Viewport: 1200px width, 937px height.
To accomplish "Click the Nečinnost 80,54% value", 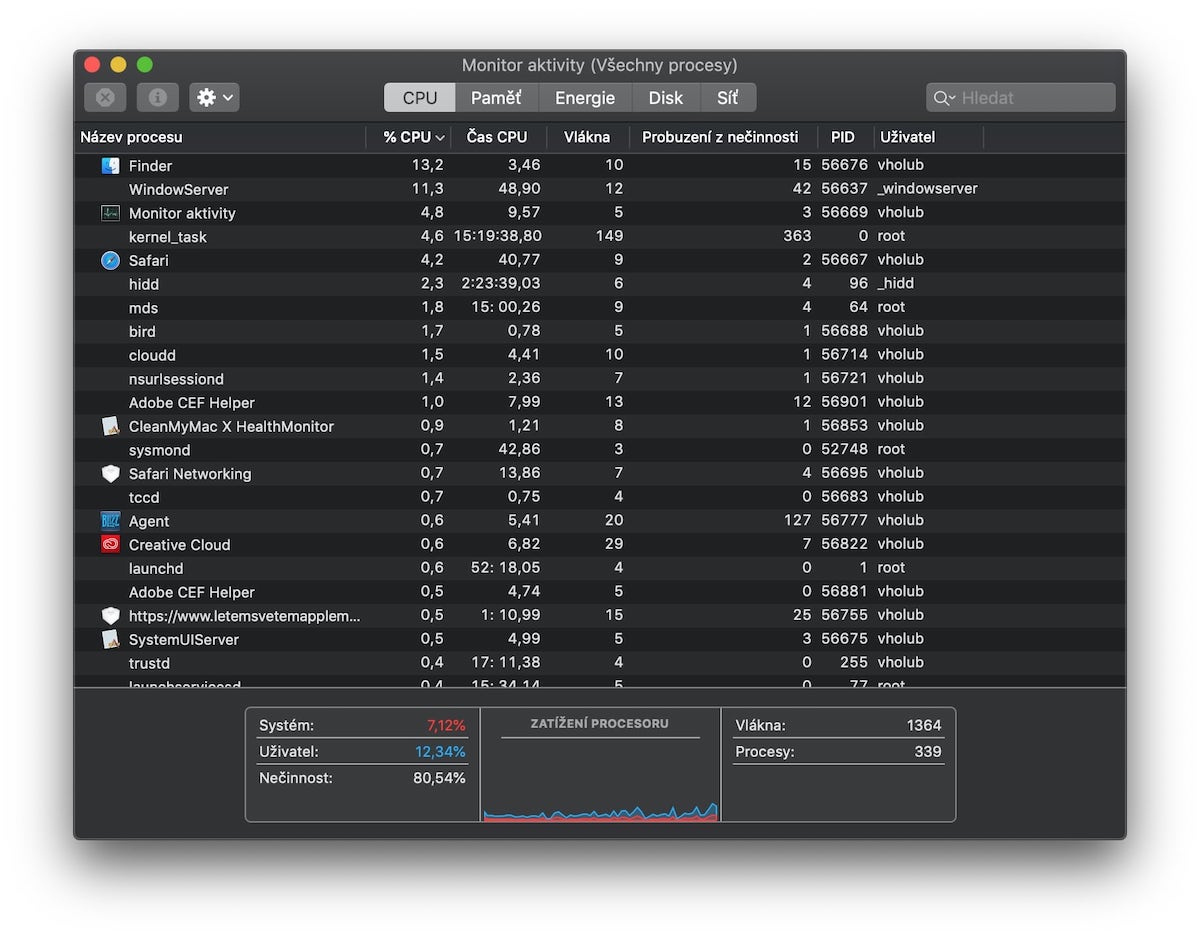I will click(x=440, y=777).
